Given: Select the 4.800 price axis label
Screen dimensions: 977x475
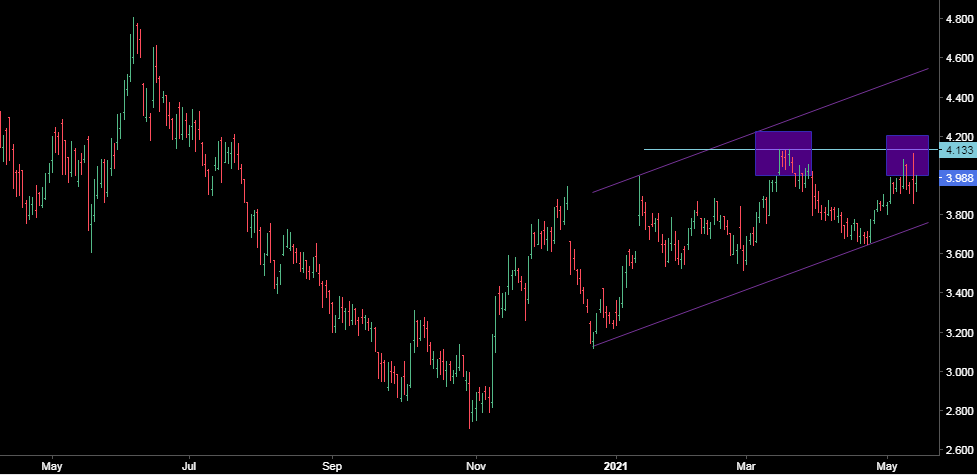Looking at the screenshot, I should (x=958, y=19).
